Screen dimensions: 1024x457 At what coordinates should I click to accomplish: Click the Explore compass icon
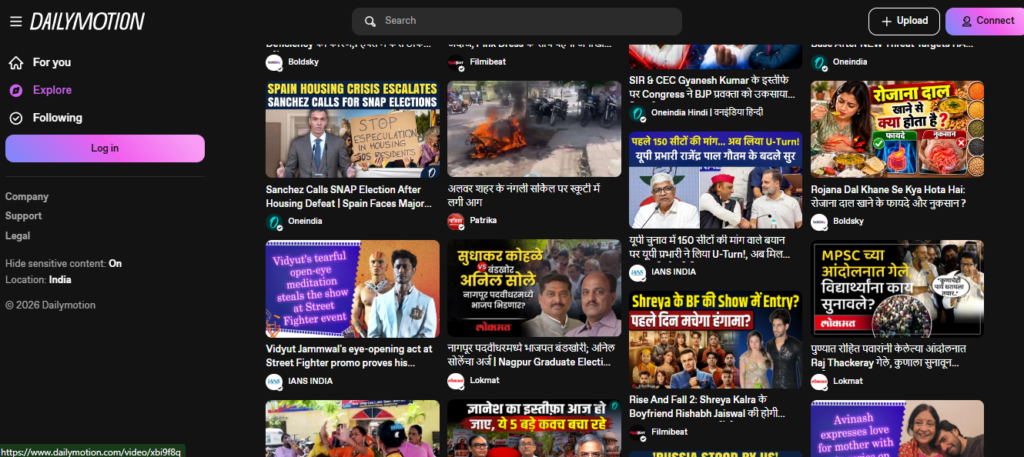(x=16, y=90)
